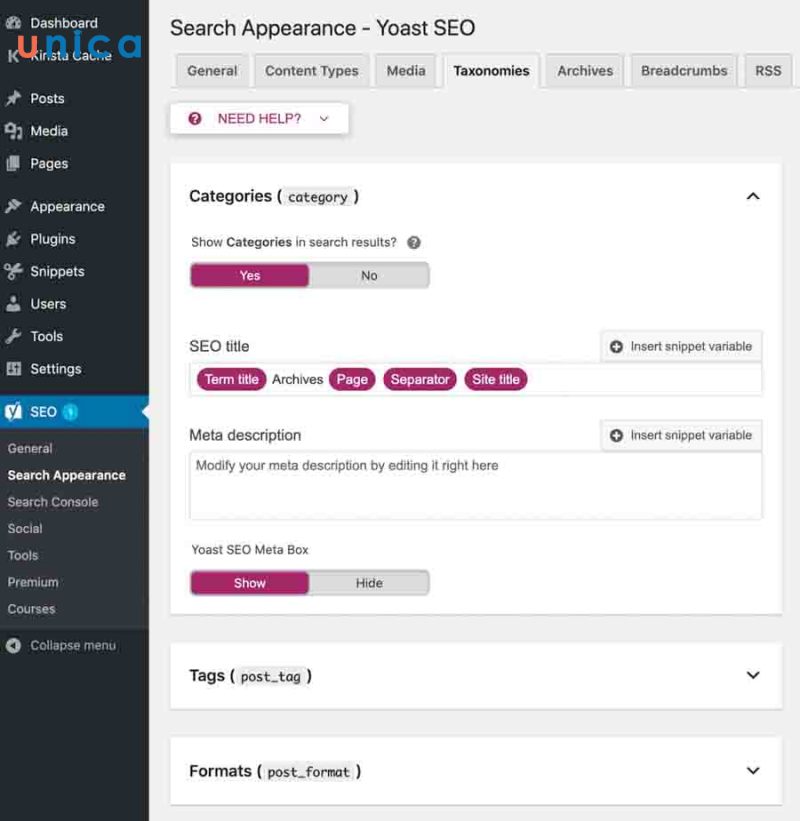Expand the Formats post_format section
800x821 pixels.
(x=753, y=771)
